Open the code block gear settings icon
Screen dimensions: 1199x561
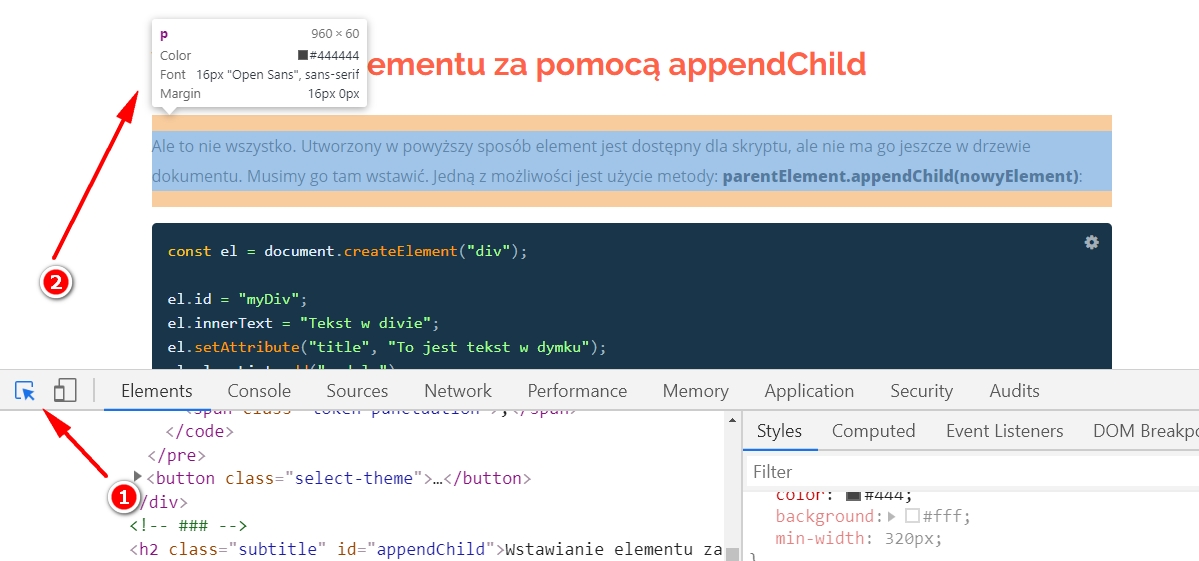point(1091,243)
